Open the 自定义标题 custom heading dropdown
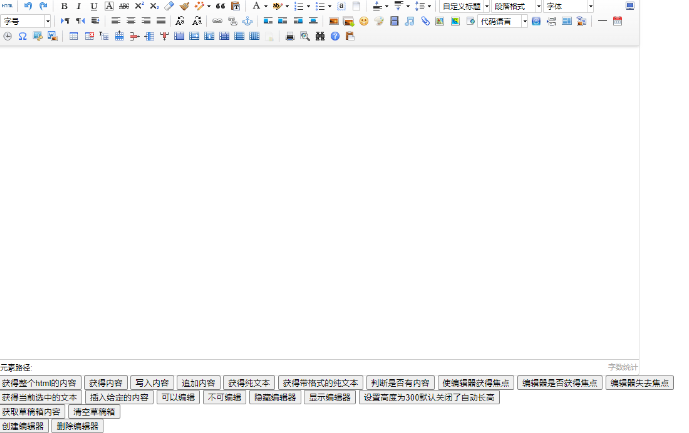This screenshot has width=689, height=433. pos(464,6)
